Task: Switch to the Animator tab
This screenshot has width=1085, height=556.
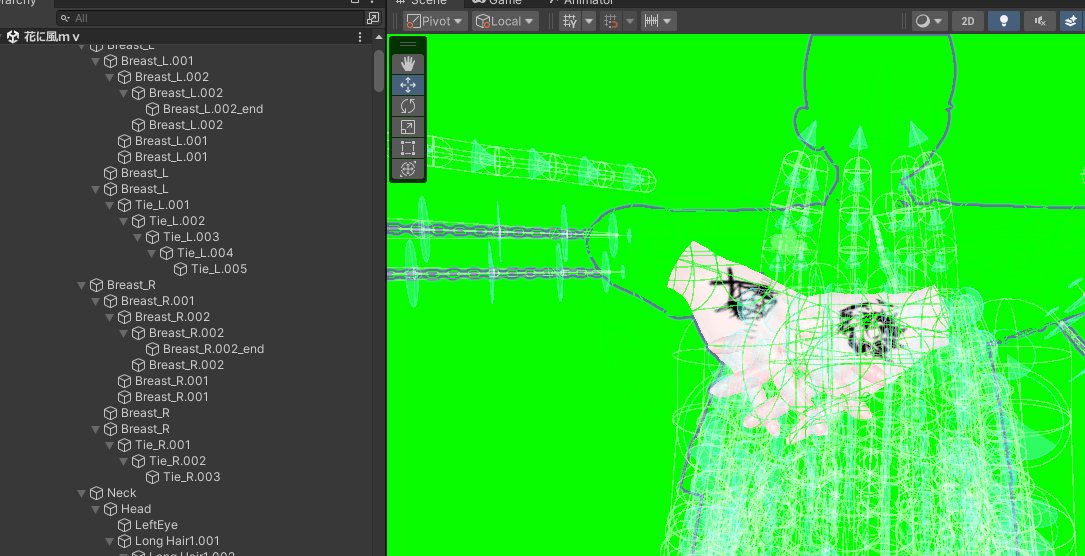Action: [580, 3]
